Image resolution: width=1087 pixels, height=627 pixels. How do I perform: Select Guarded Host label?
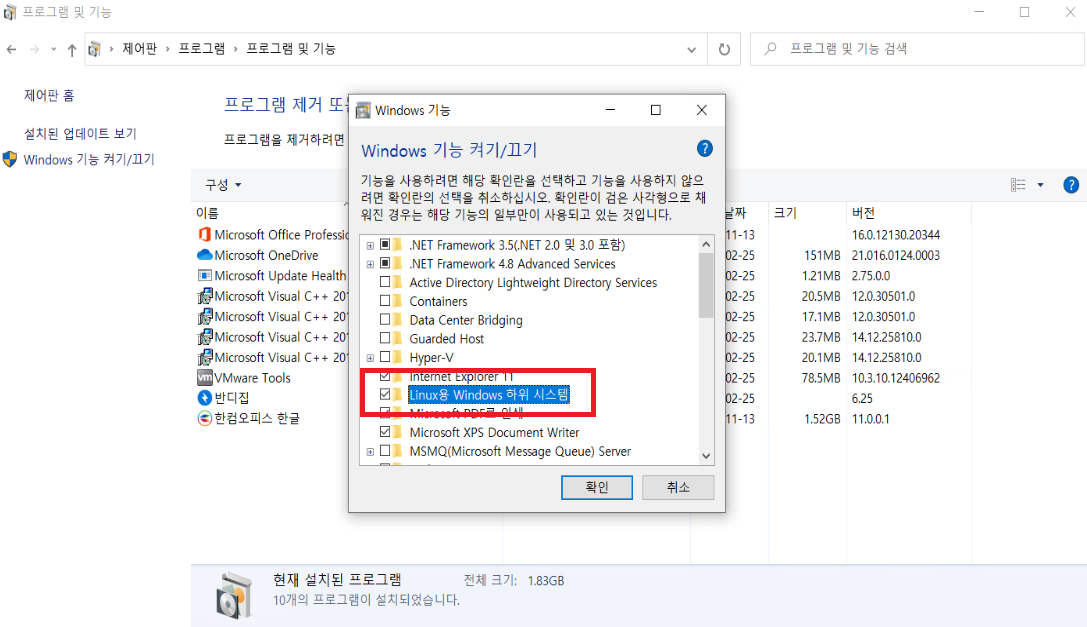(446, 338)
